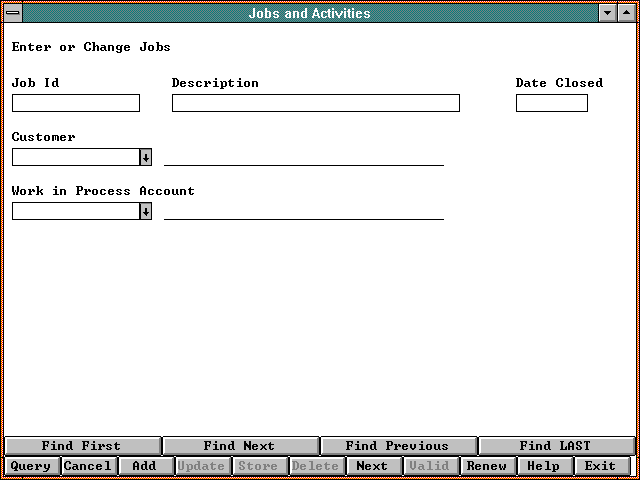Select the Description text field
This screenshot has width=640, height=480.
[x=315, y=103]
